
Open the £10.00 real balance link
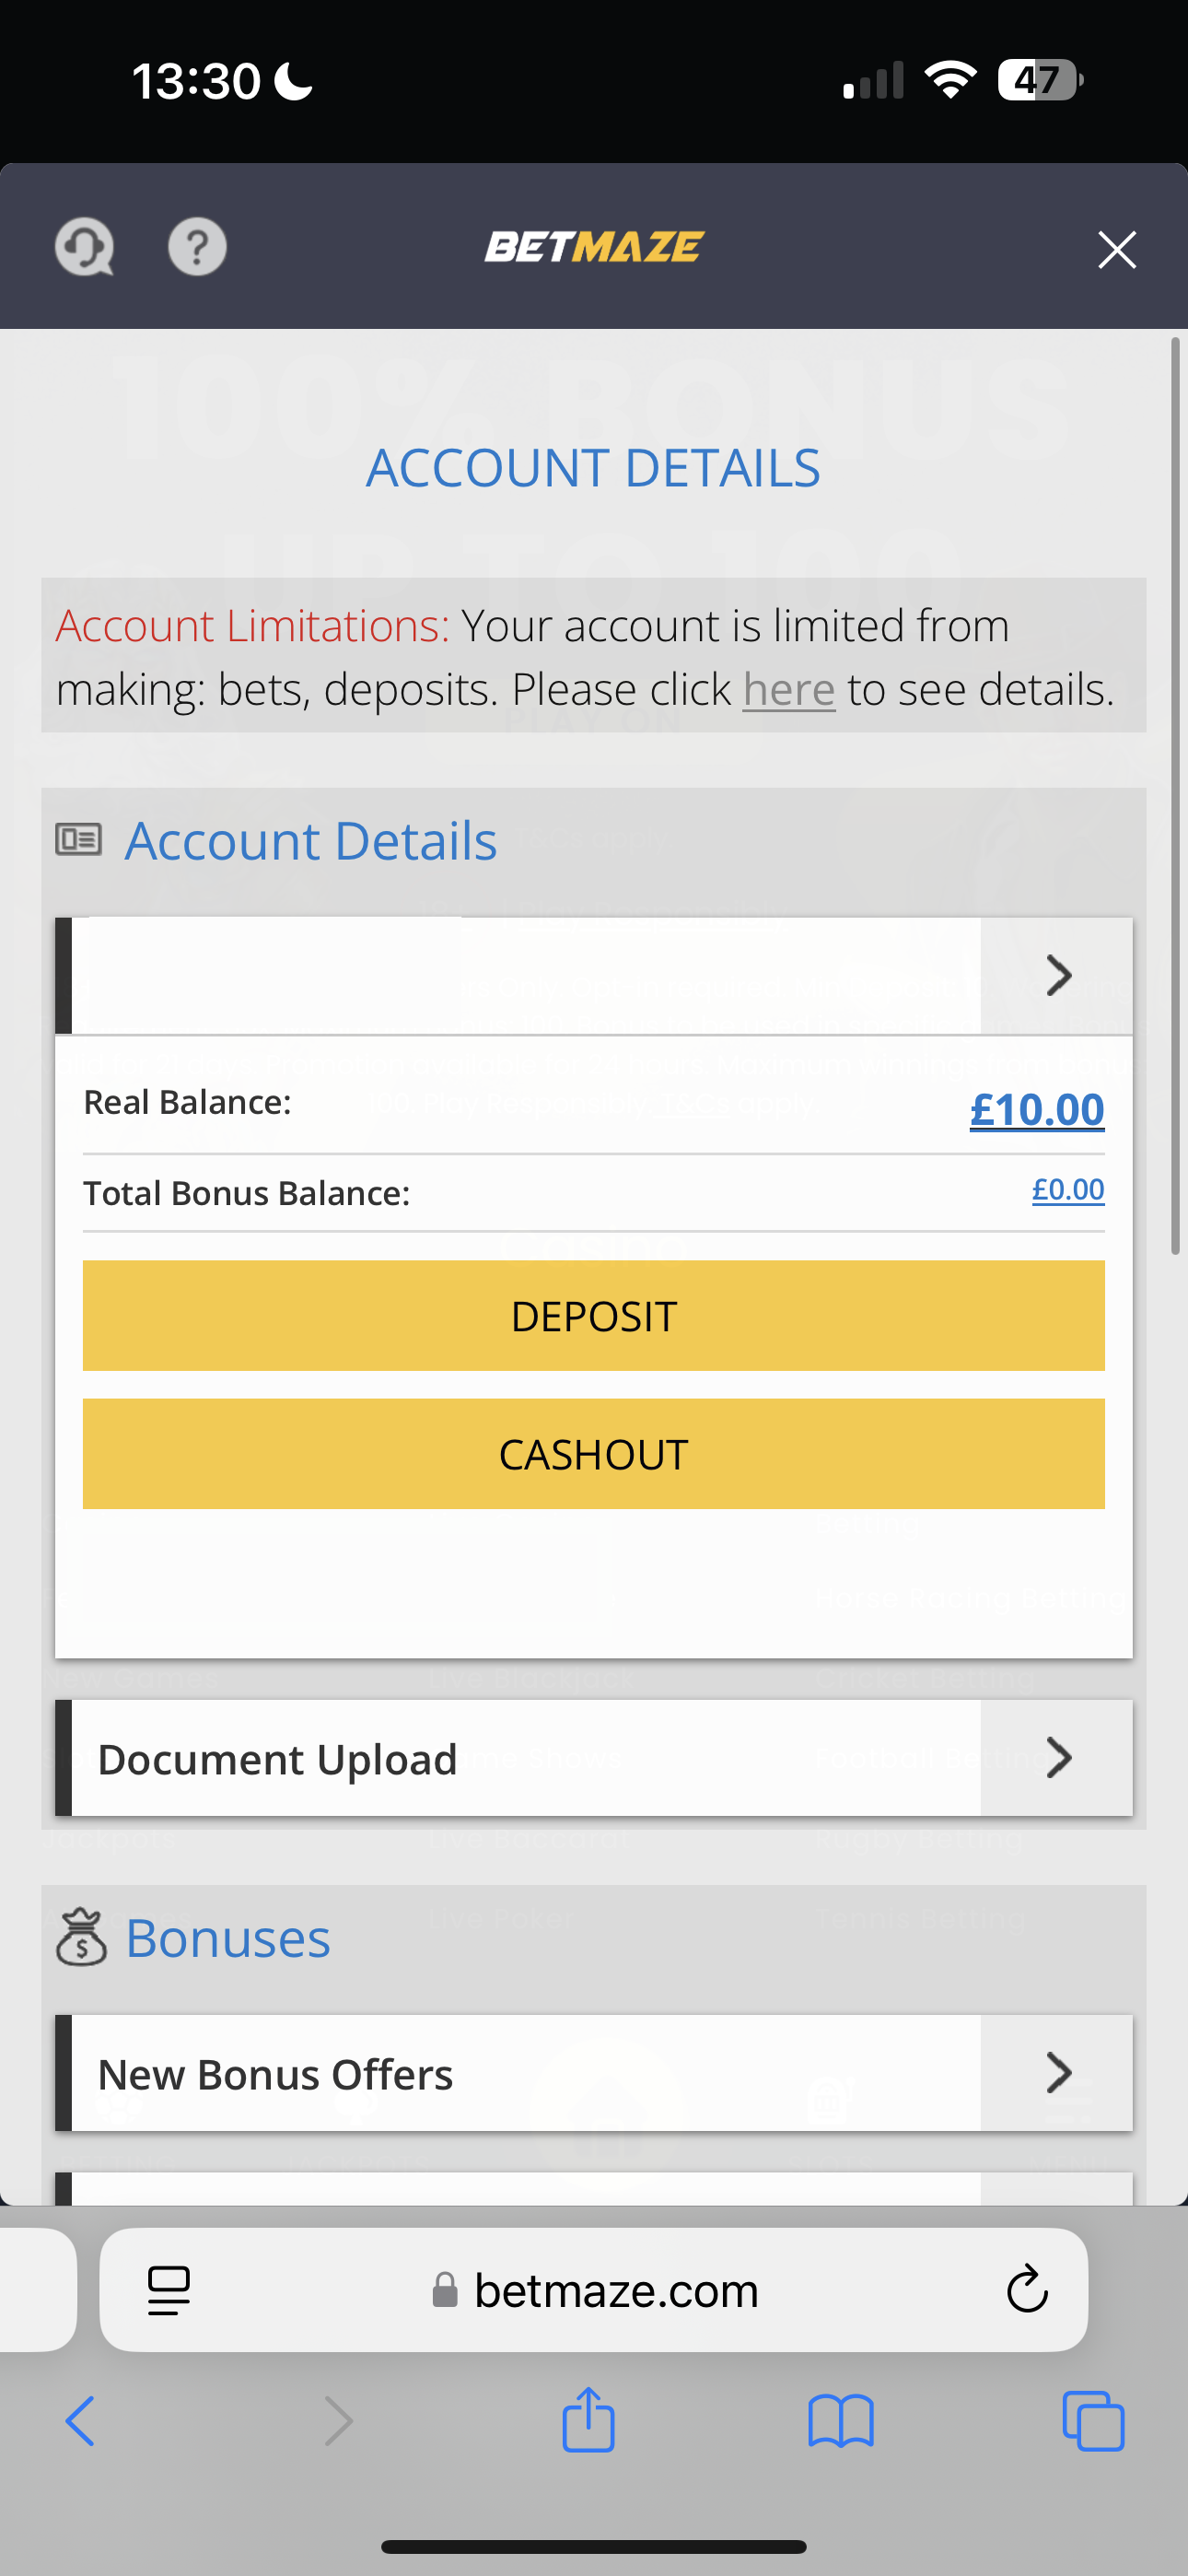click(x=1036, y=1110)
